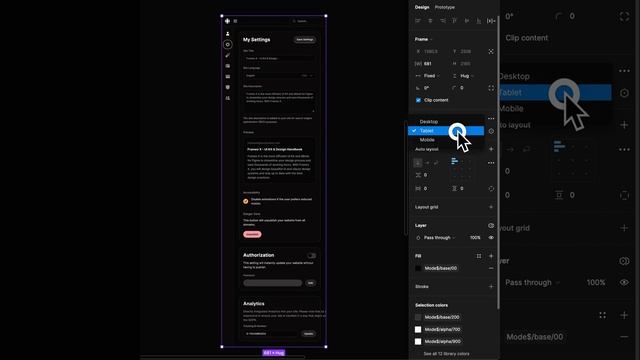Image resolution: width=640 pixels, height=360 pixels.
Task: Click Mode$/base/00 fill style label
Action: (x=441, y=268)
